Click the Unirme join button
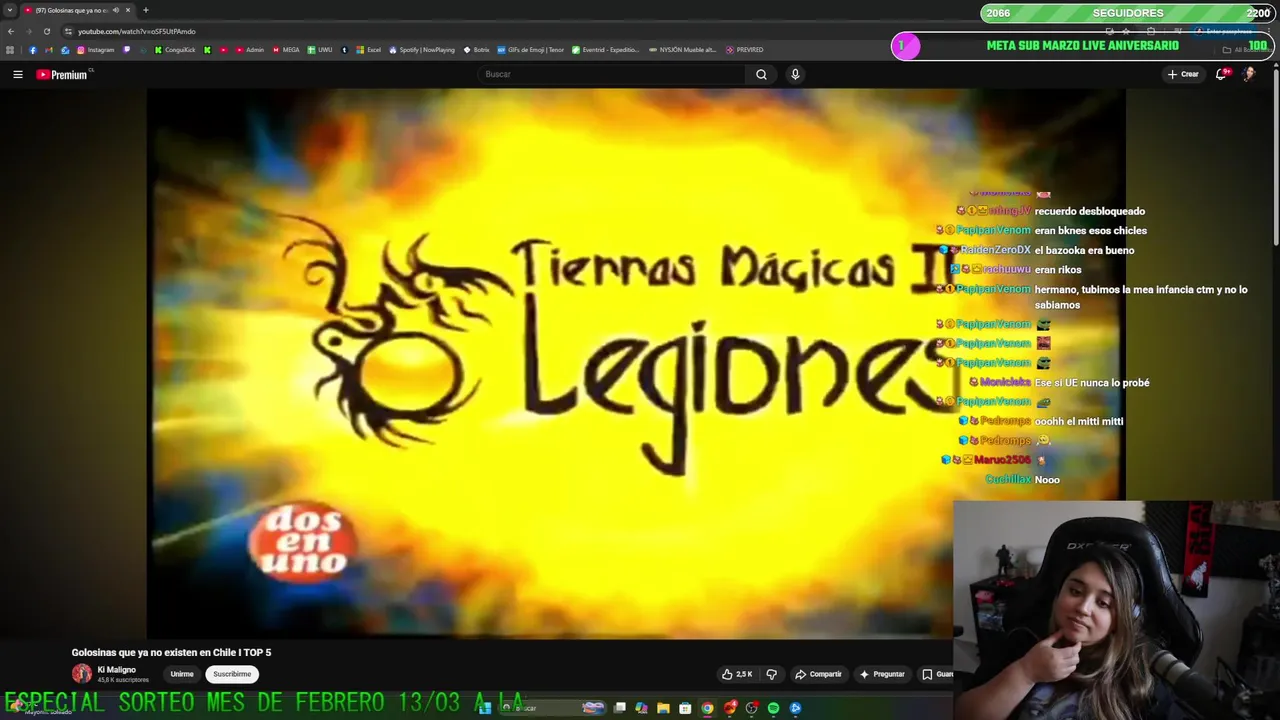 tap(181, 674)
